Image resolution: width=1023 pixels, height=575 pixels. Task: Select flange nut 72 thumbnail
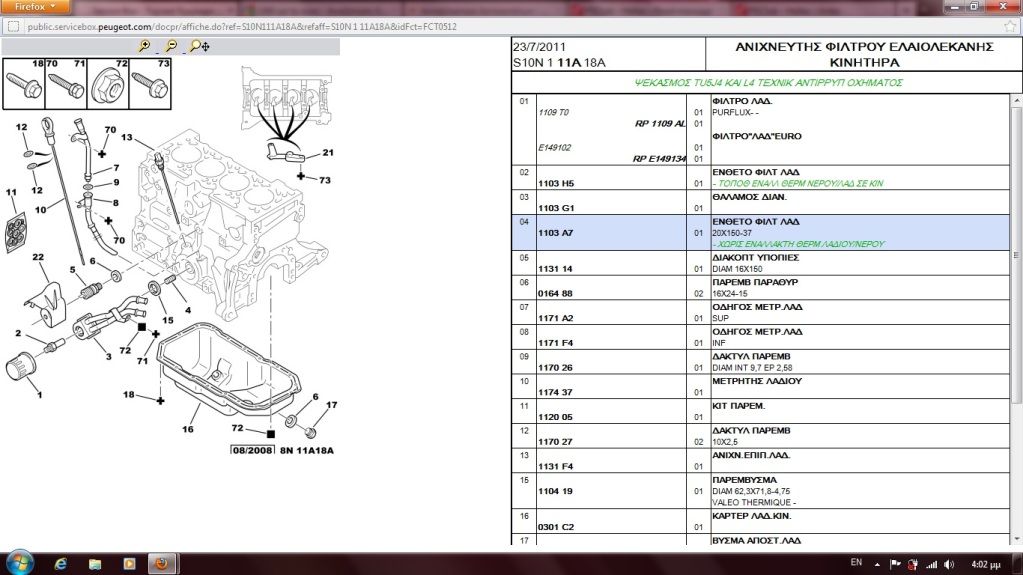pos(108,84)
